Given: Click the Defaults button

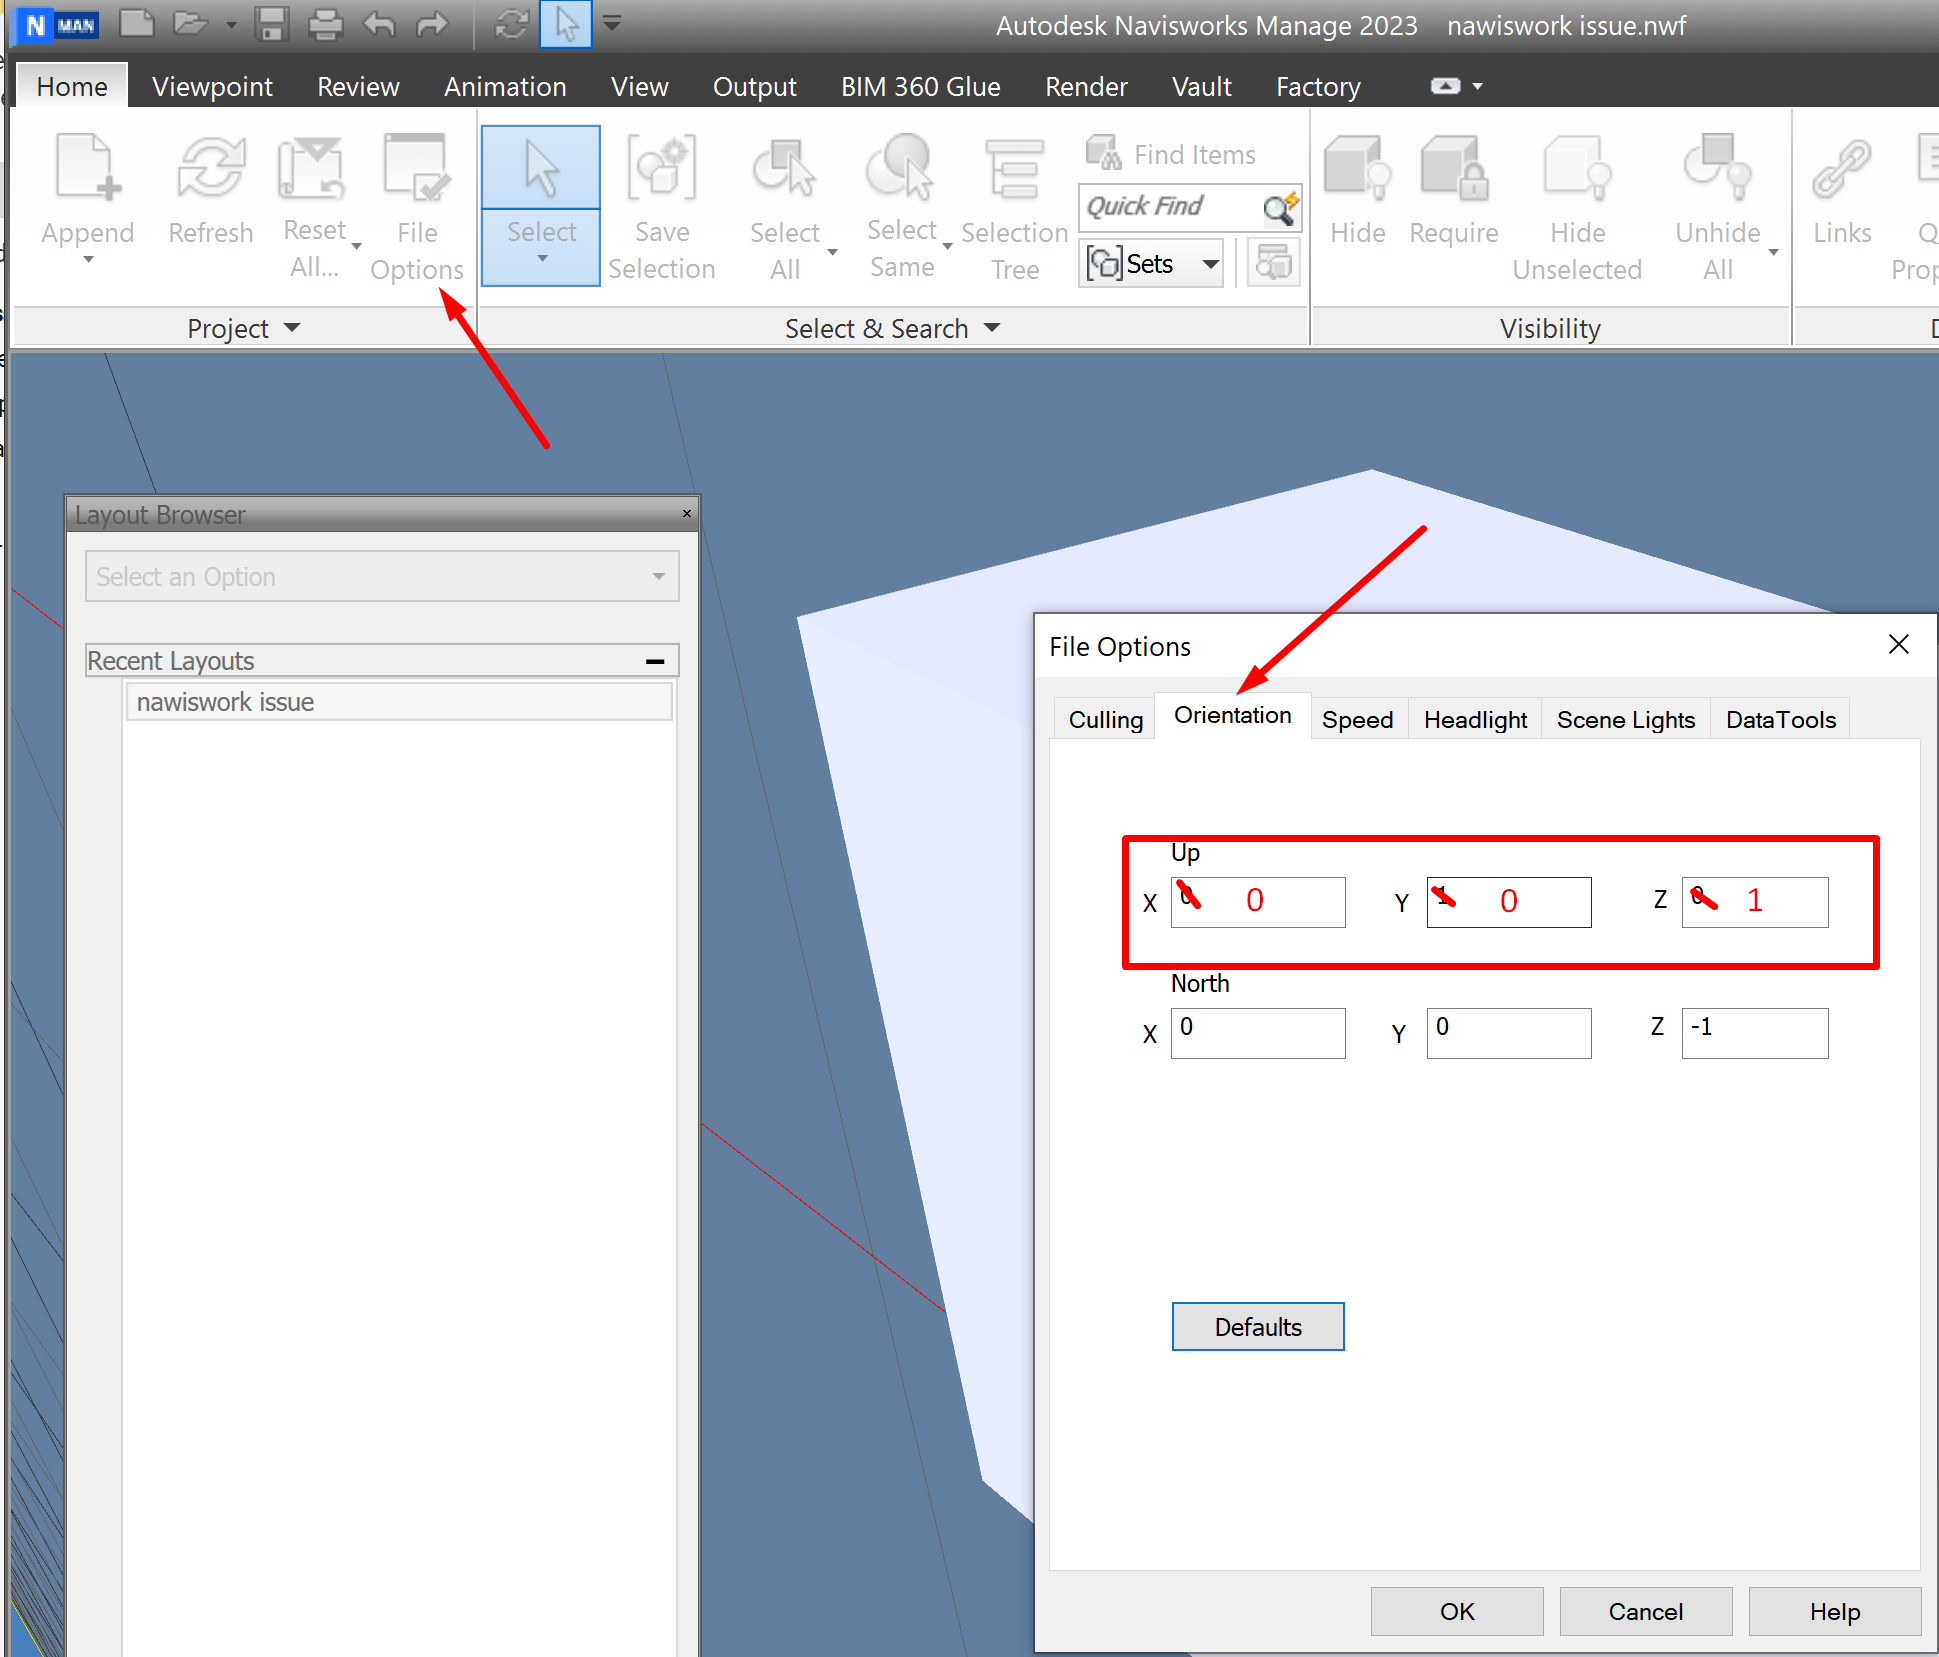Looking at the screenshot, I should (x=1257, y=1327).
